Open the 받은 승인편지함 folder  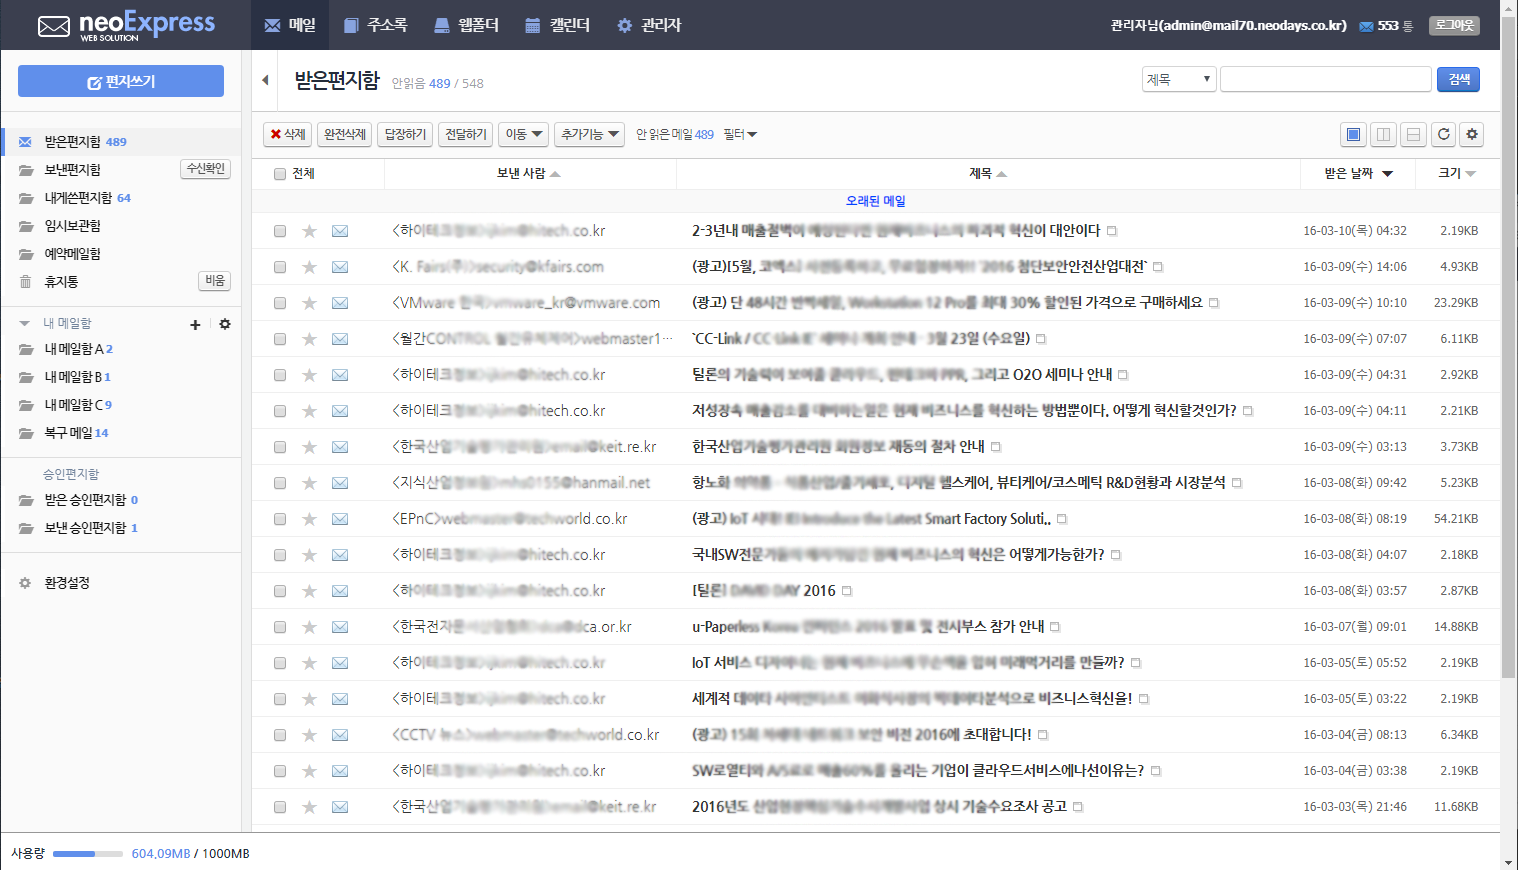[x=85, y=500]
